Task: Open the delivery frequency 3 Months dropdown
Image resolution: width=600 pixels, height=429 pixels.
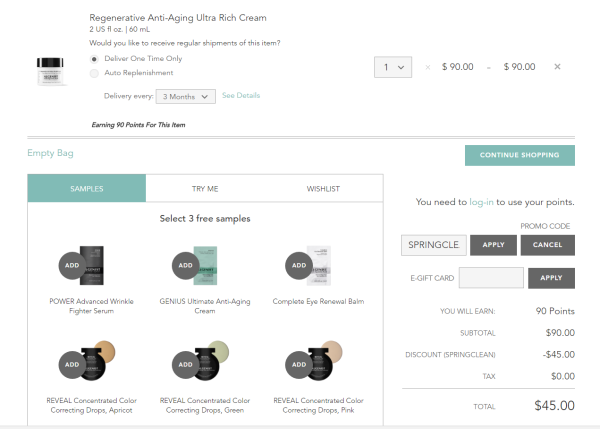Action: click(x=186, y=96)
